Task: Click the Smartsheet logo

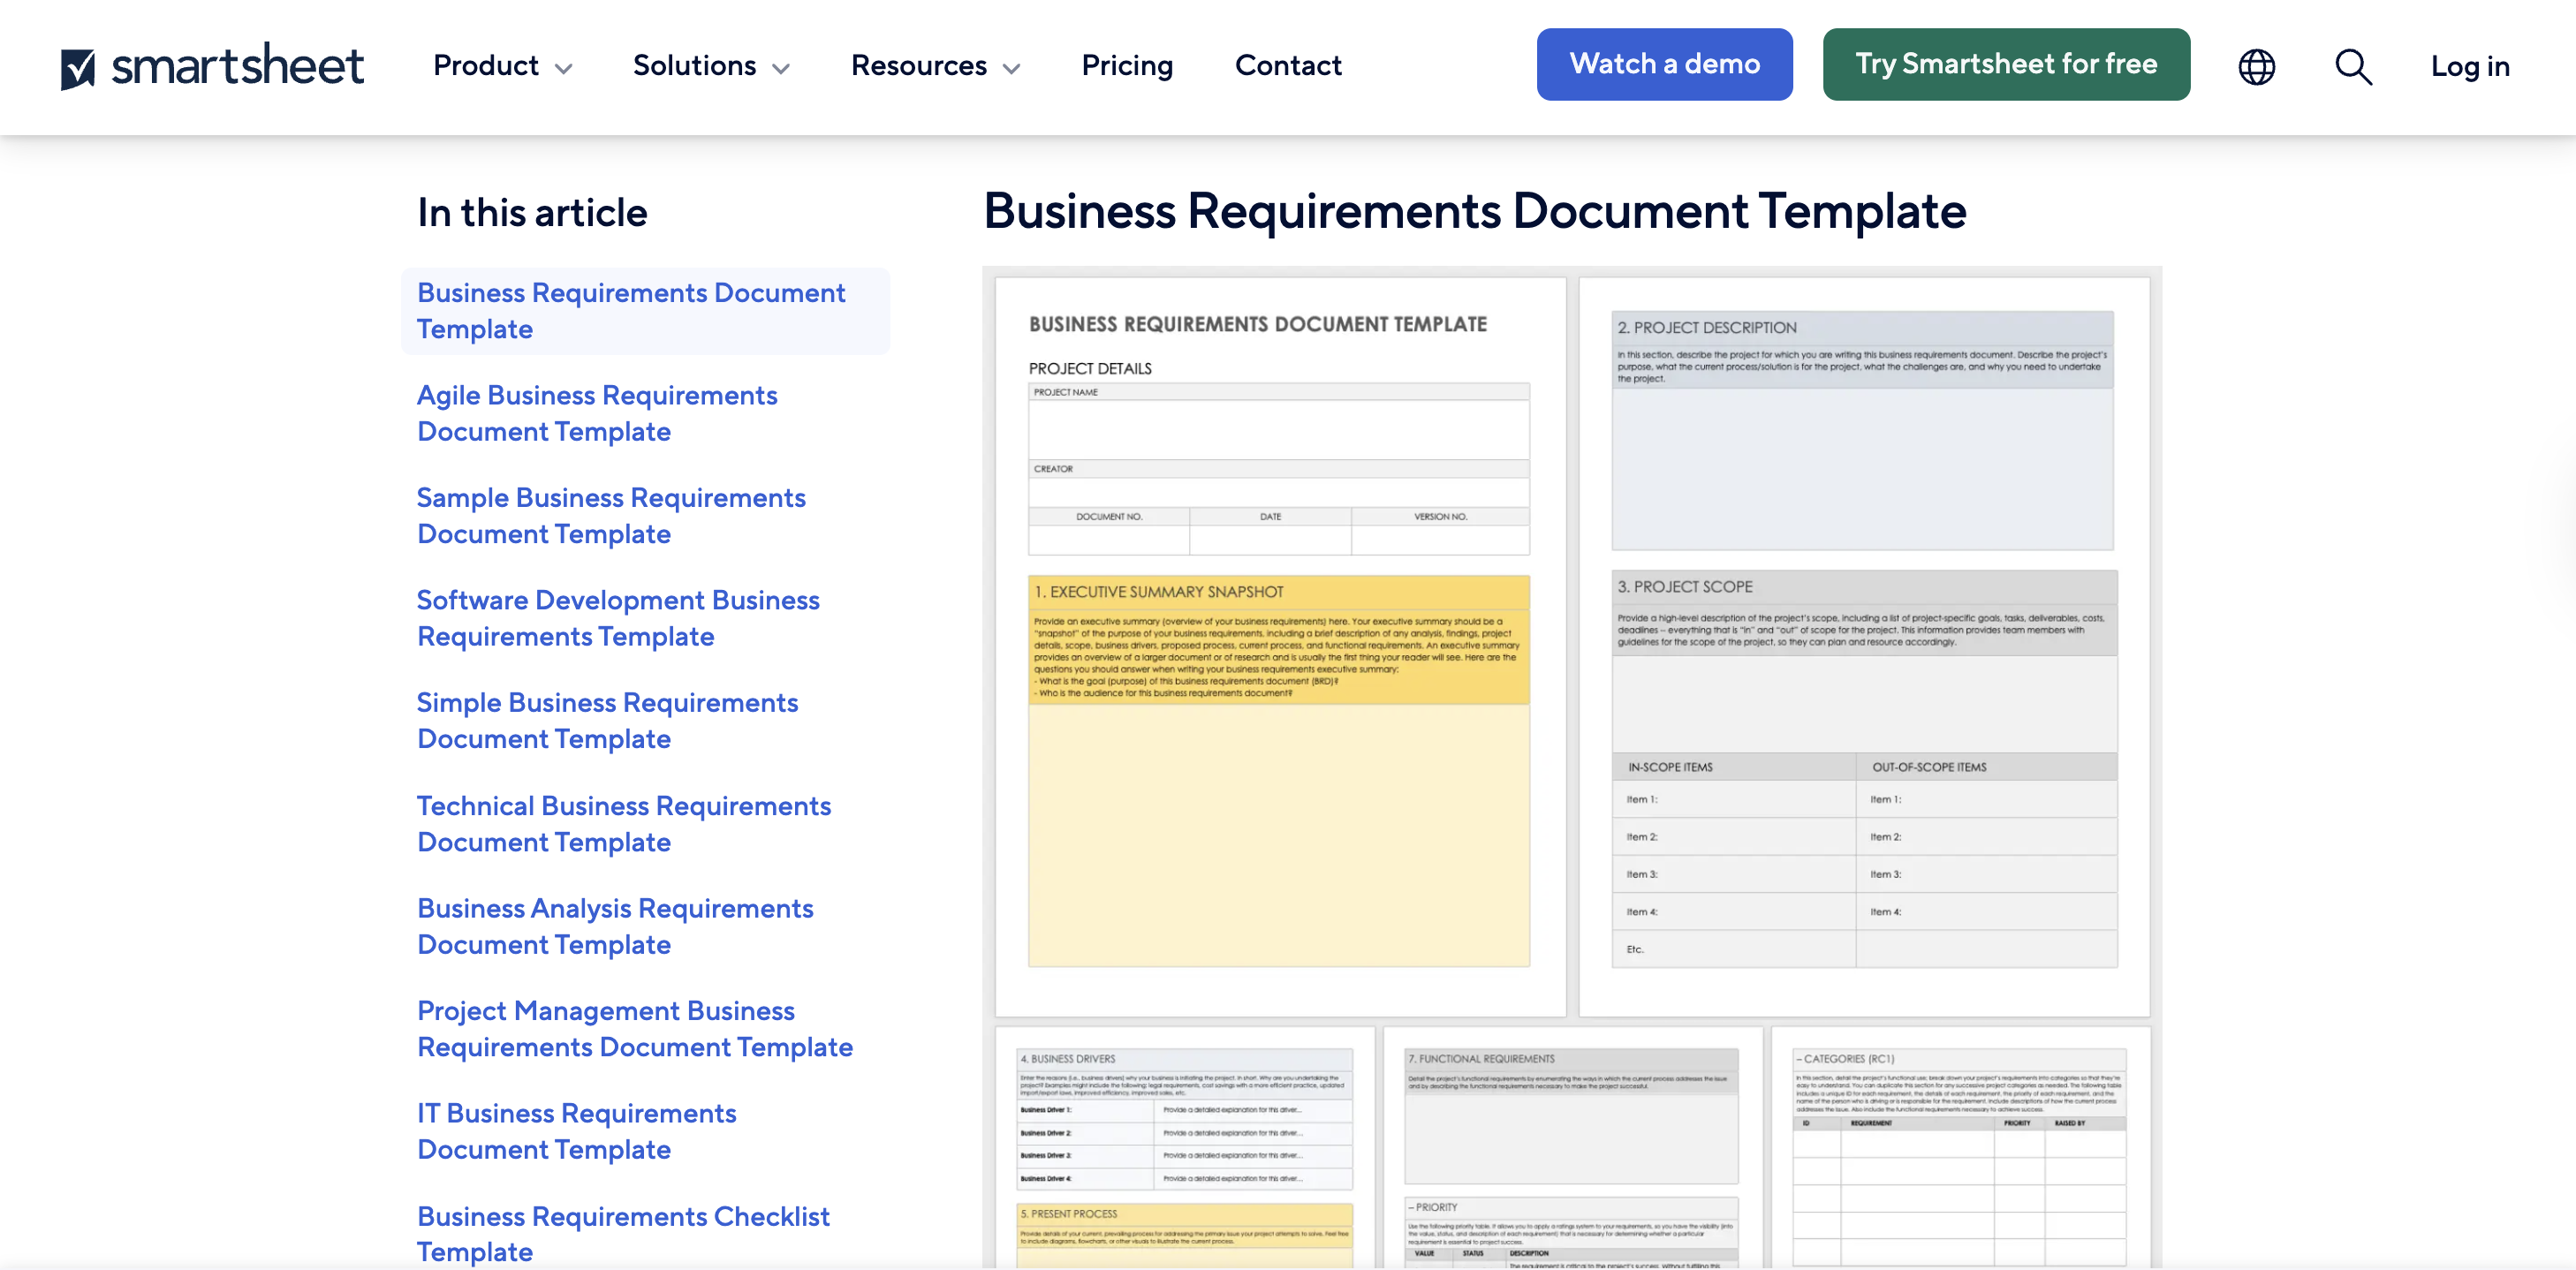Action: (x=212, y=66)
